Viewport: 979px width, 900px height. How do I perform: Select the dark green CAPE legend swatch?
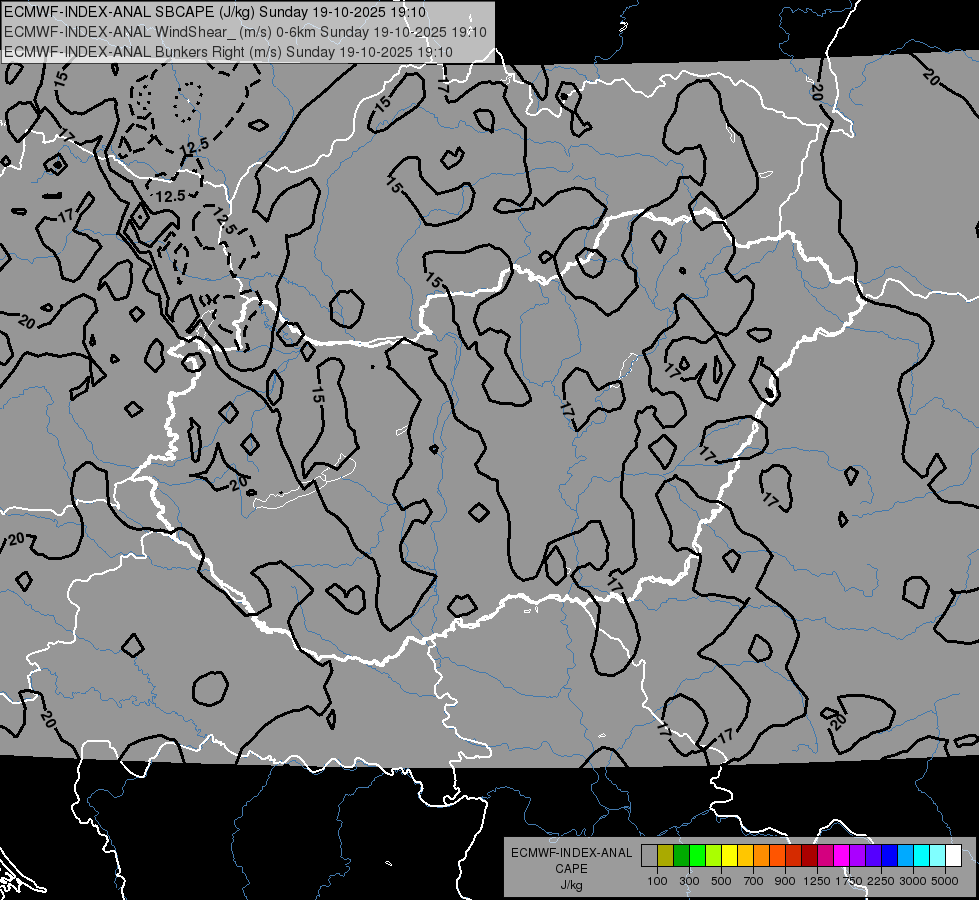coord(681,856)
